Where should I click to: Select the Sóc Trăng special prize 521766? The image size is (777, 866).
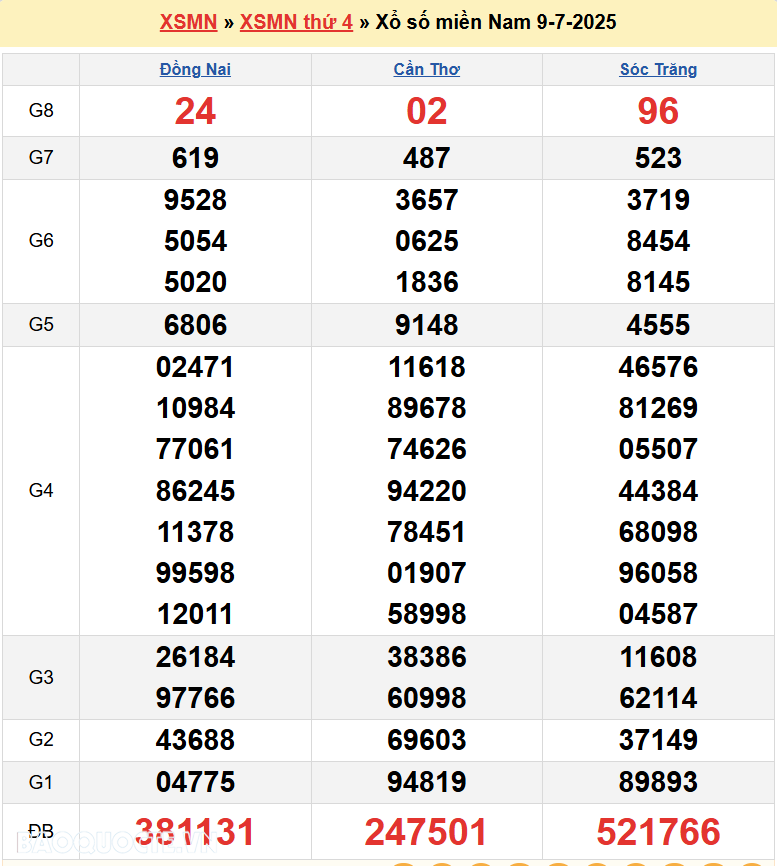(x=658, y=832)
